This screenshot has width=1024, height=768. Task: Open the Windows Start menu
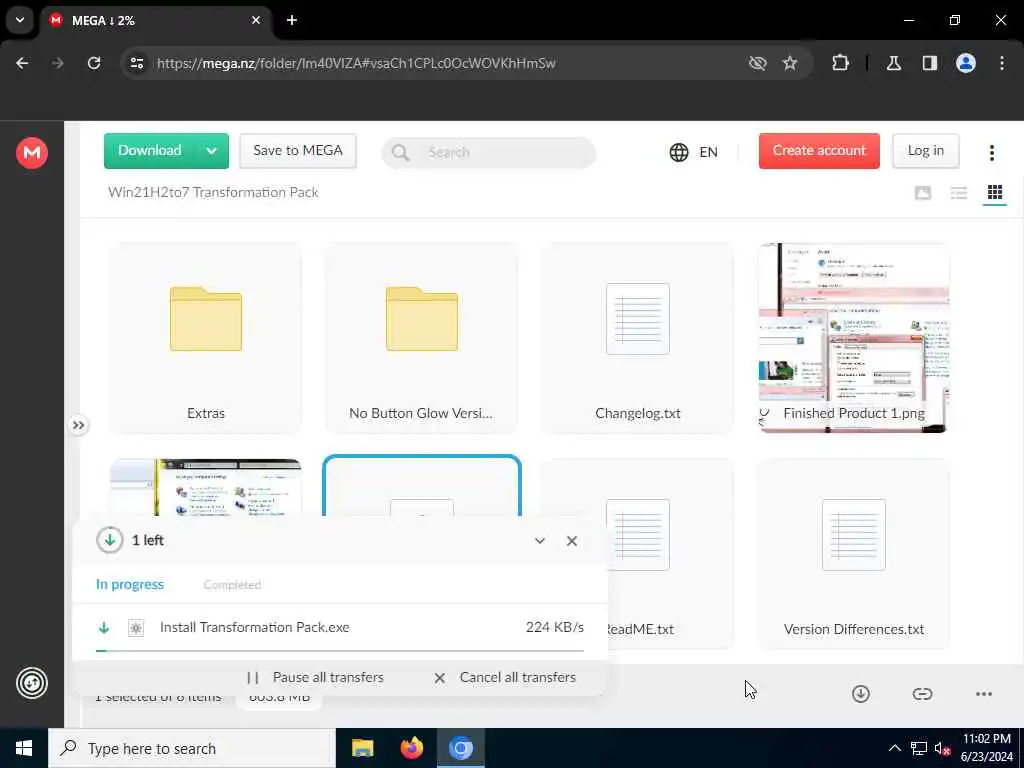click(x=24, y=748)
